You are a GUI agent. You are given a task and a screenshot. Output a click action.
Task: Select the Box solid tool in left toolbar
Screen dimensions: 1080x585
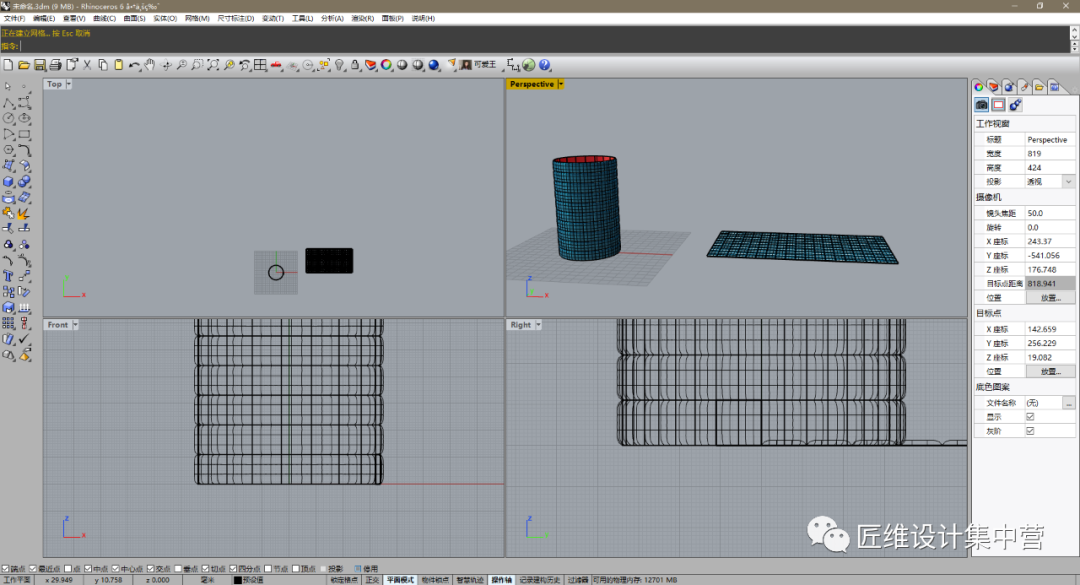pos(8,182)
